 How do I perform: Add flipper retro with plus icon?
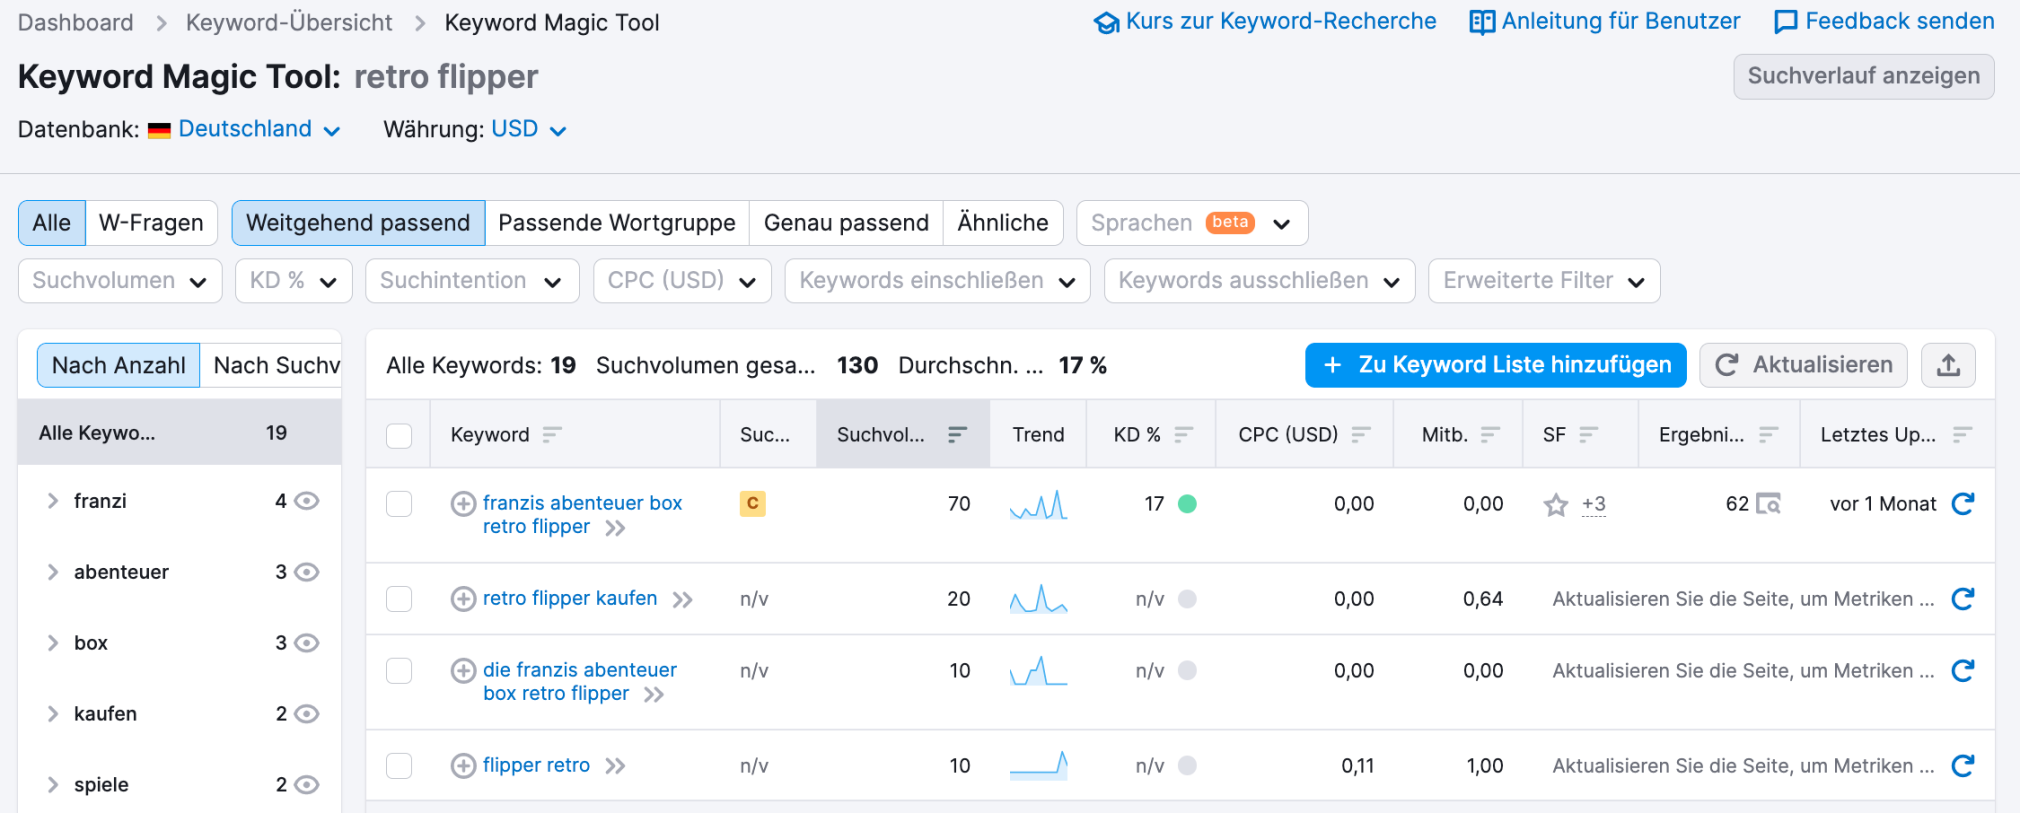pyautogui.click(x=463, y=766)
